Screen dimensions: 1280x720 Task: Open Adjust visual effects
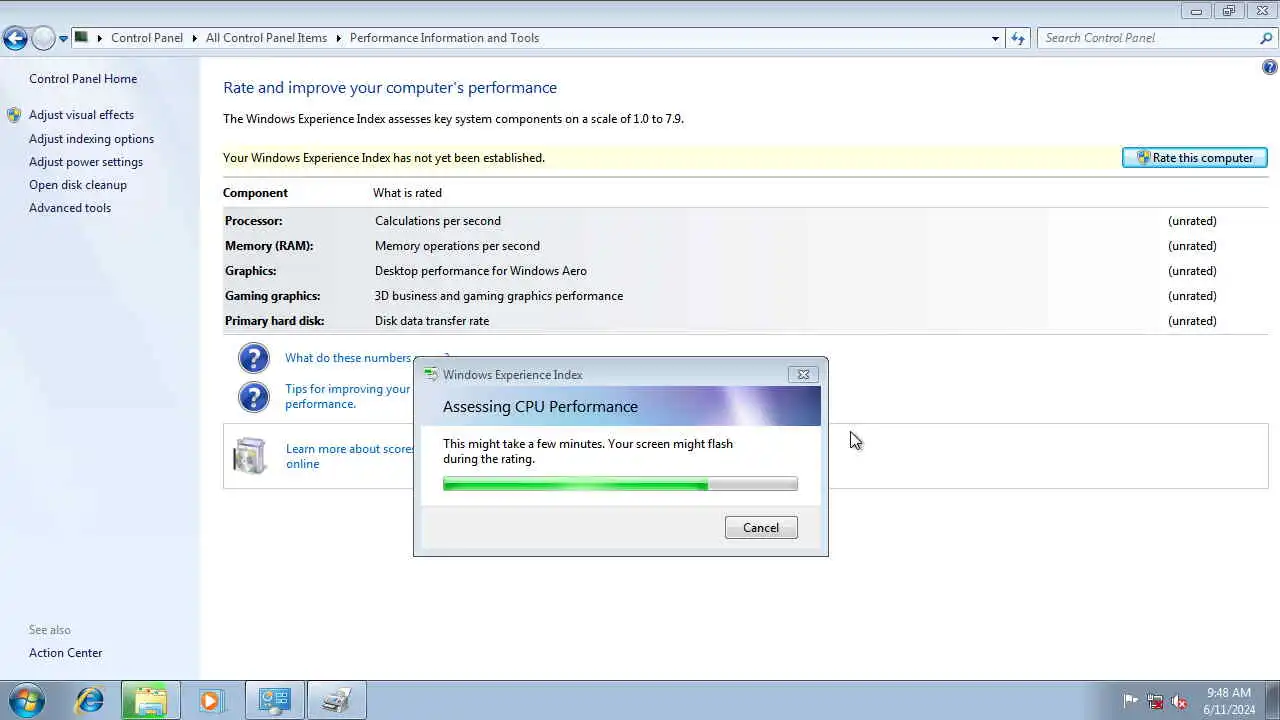pyautogui.click(x=81, y=115)
